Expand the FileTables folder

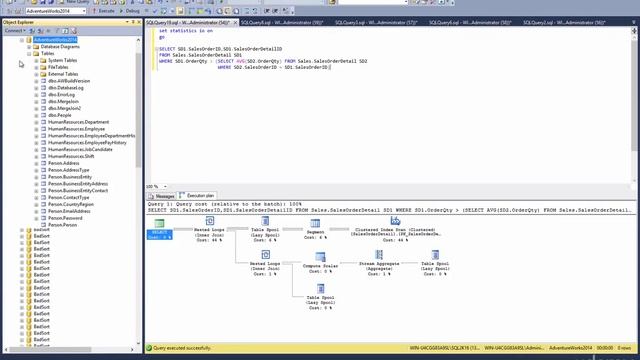(36, 67)
